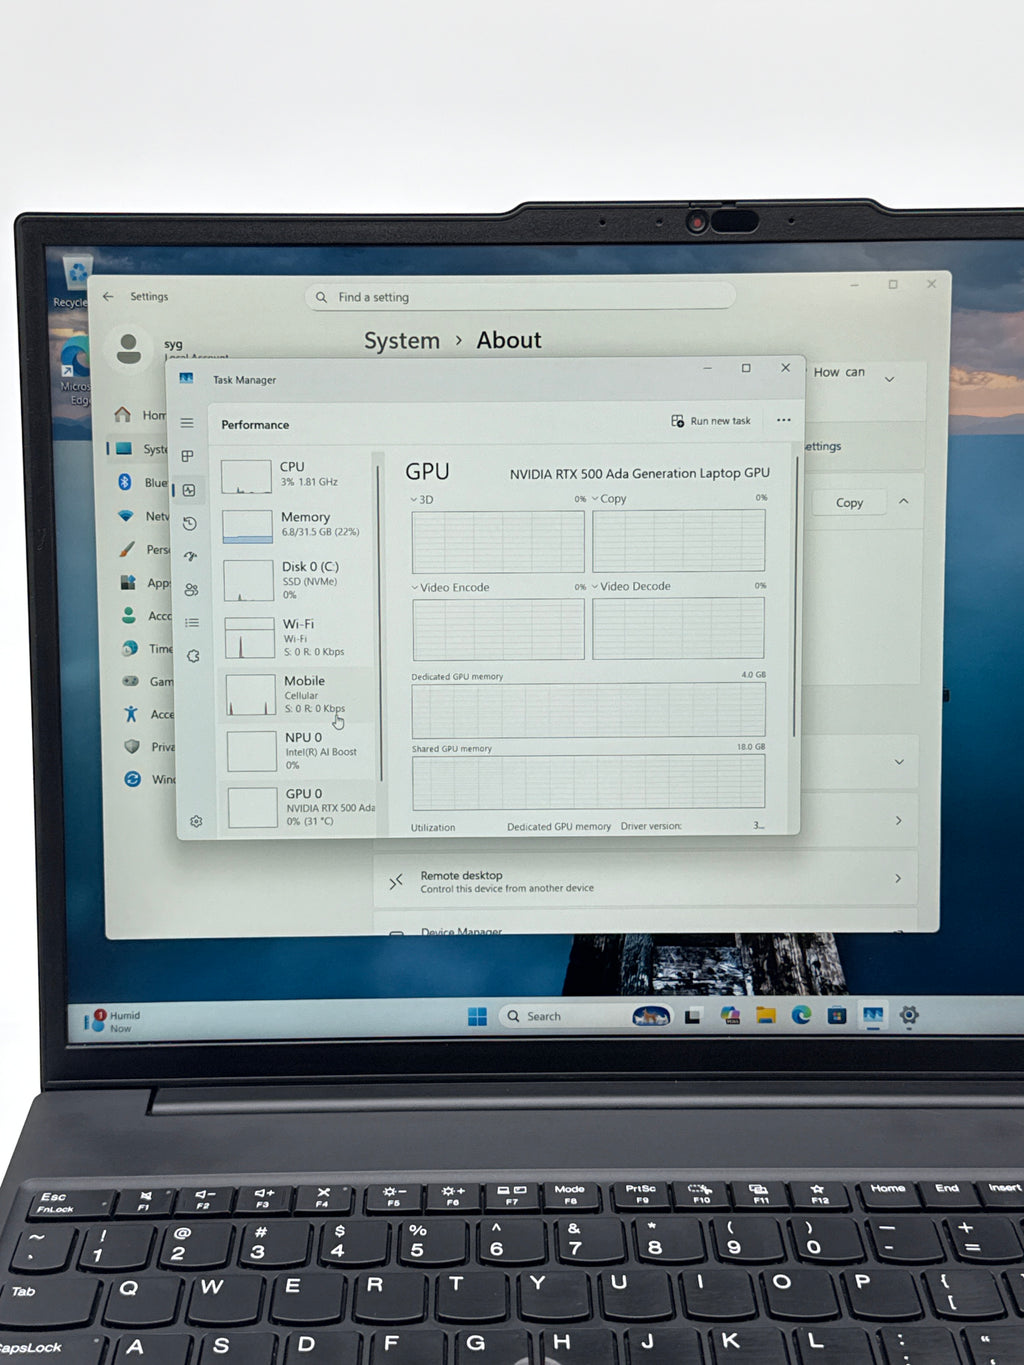Select Disk 0 (C:) performance entry
This screenshot has width=1024, height=1365.
tap(297, 580)
